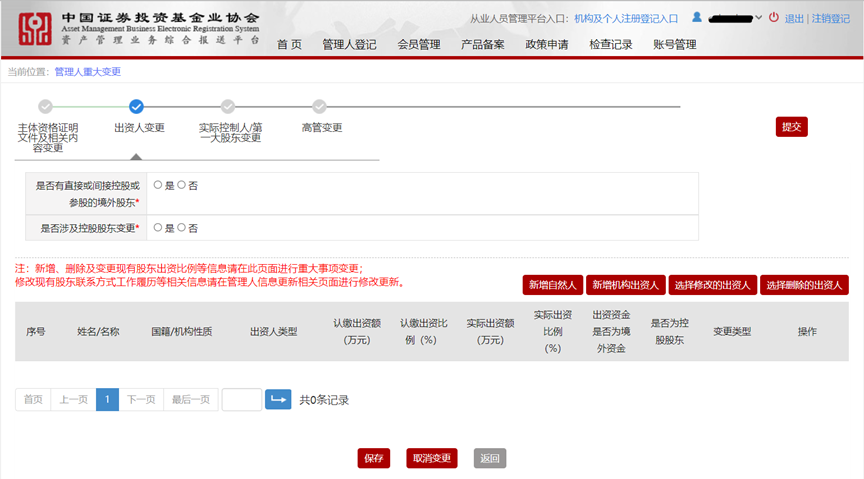Screen dimensions: 864x479
Task: Click 选择修改的出资人 button
Action: point(712,285)
